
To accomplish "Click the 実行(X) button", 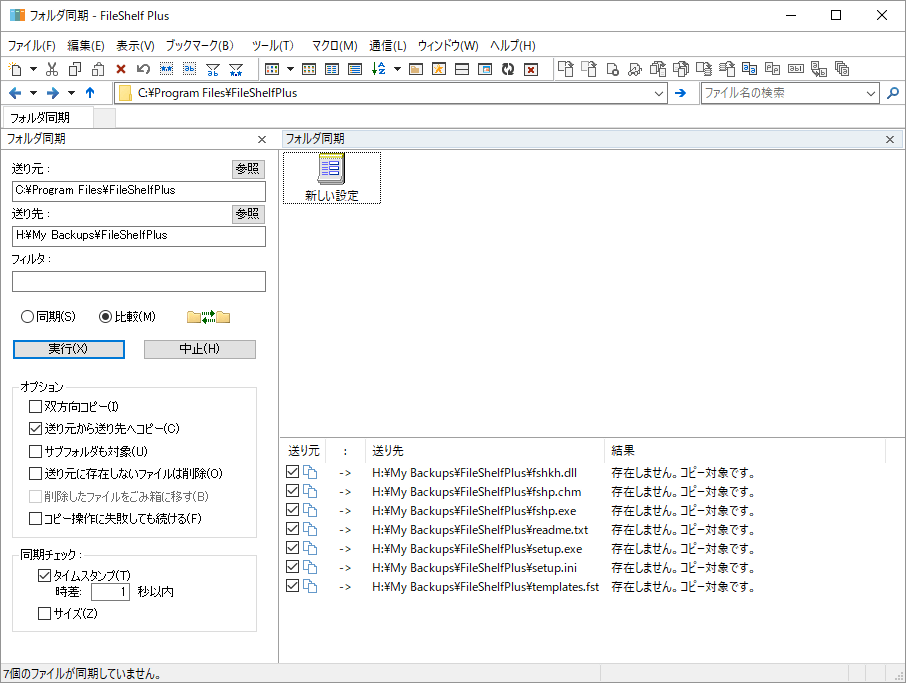I will point(69,349).
